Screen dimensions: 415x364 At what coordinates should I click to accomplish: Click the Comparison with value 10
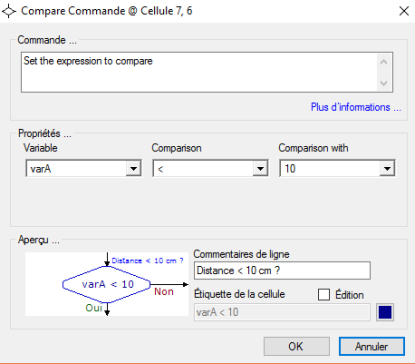click(330, 169)
